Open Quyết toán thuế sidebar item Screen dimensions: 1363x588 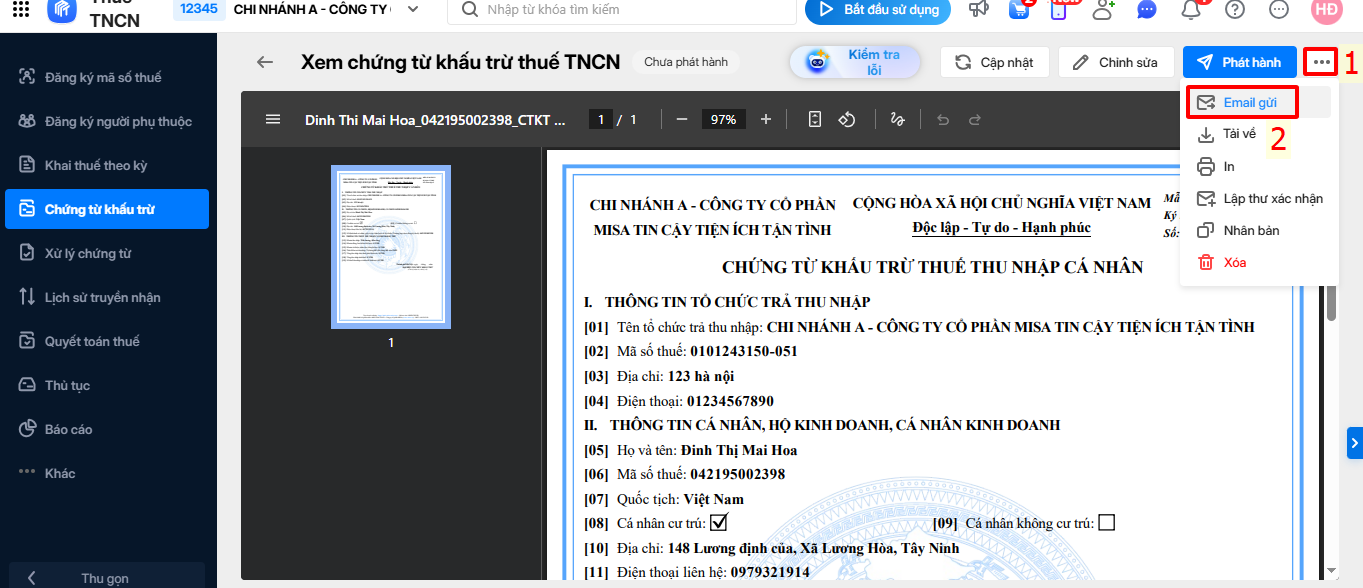tap(107, 341)
